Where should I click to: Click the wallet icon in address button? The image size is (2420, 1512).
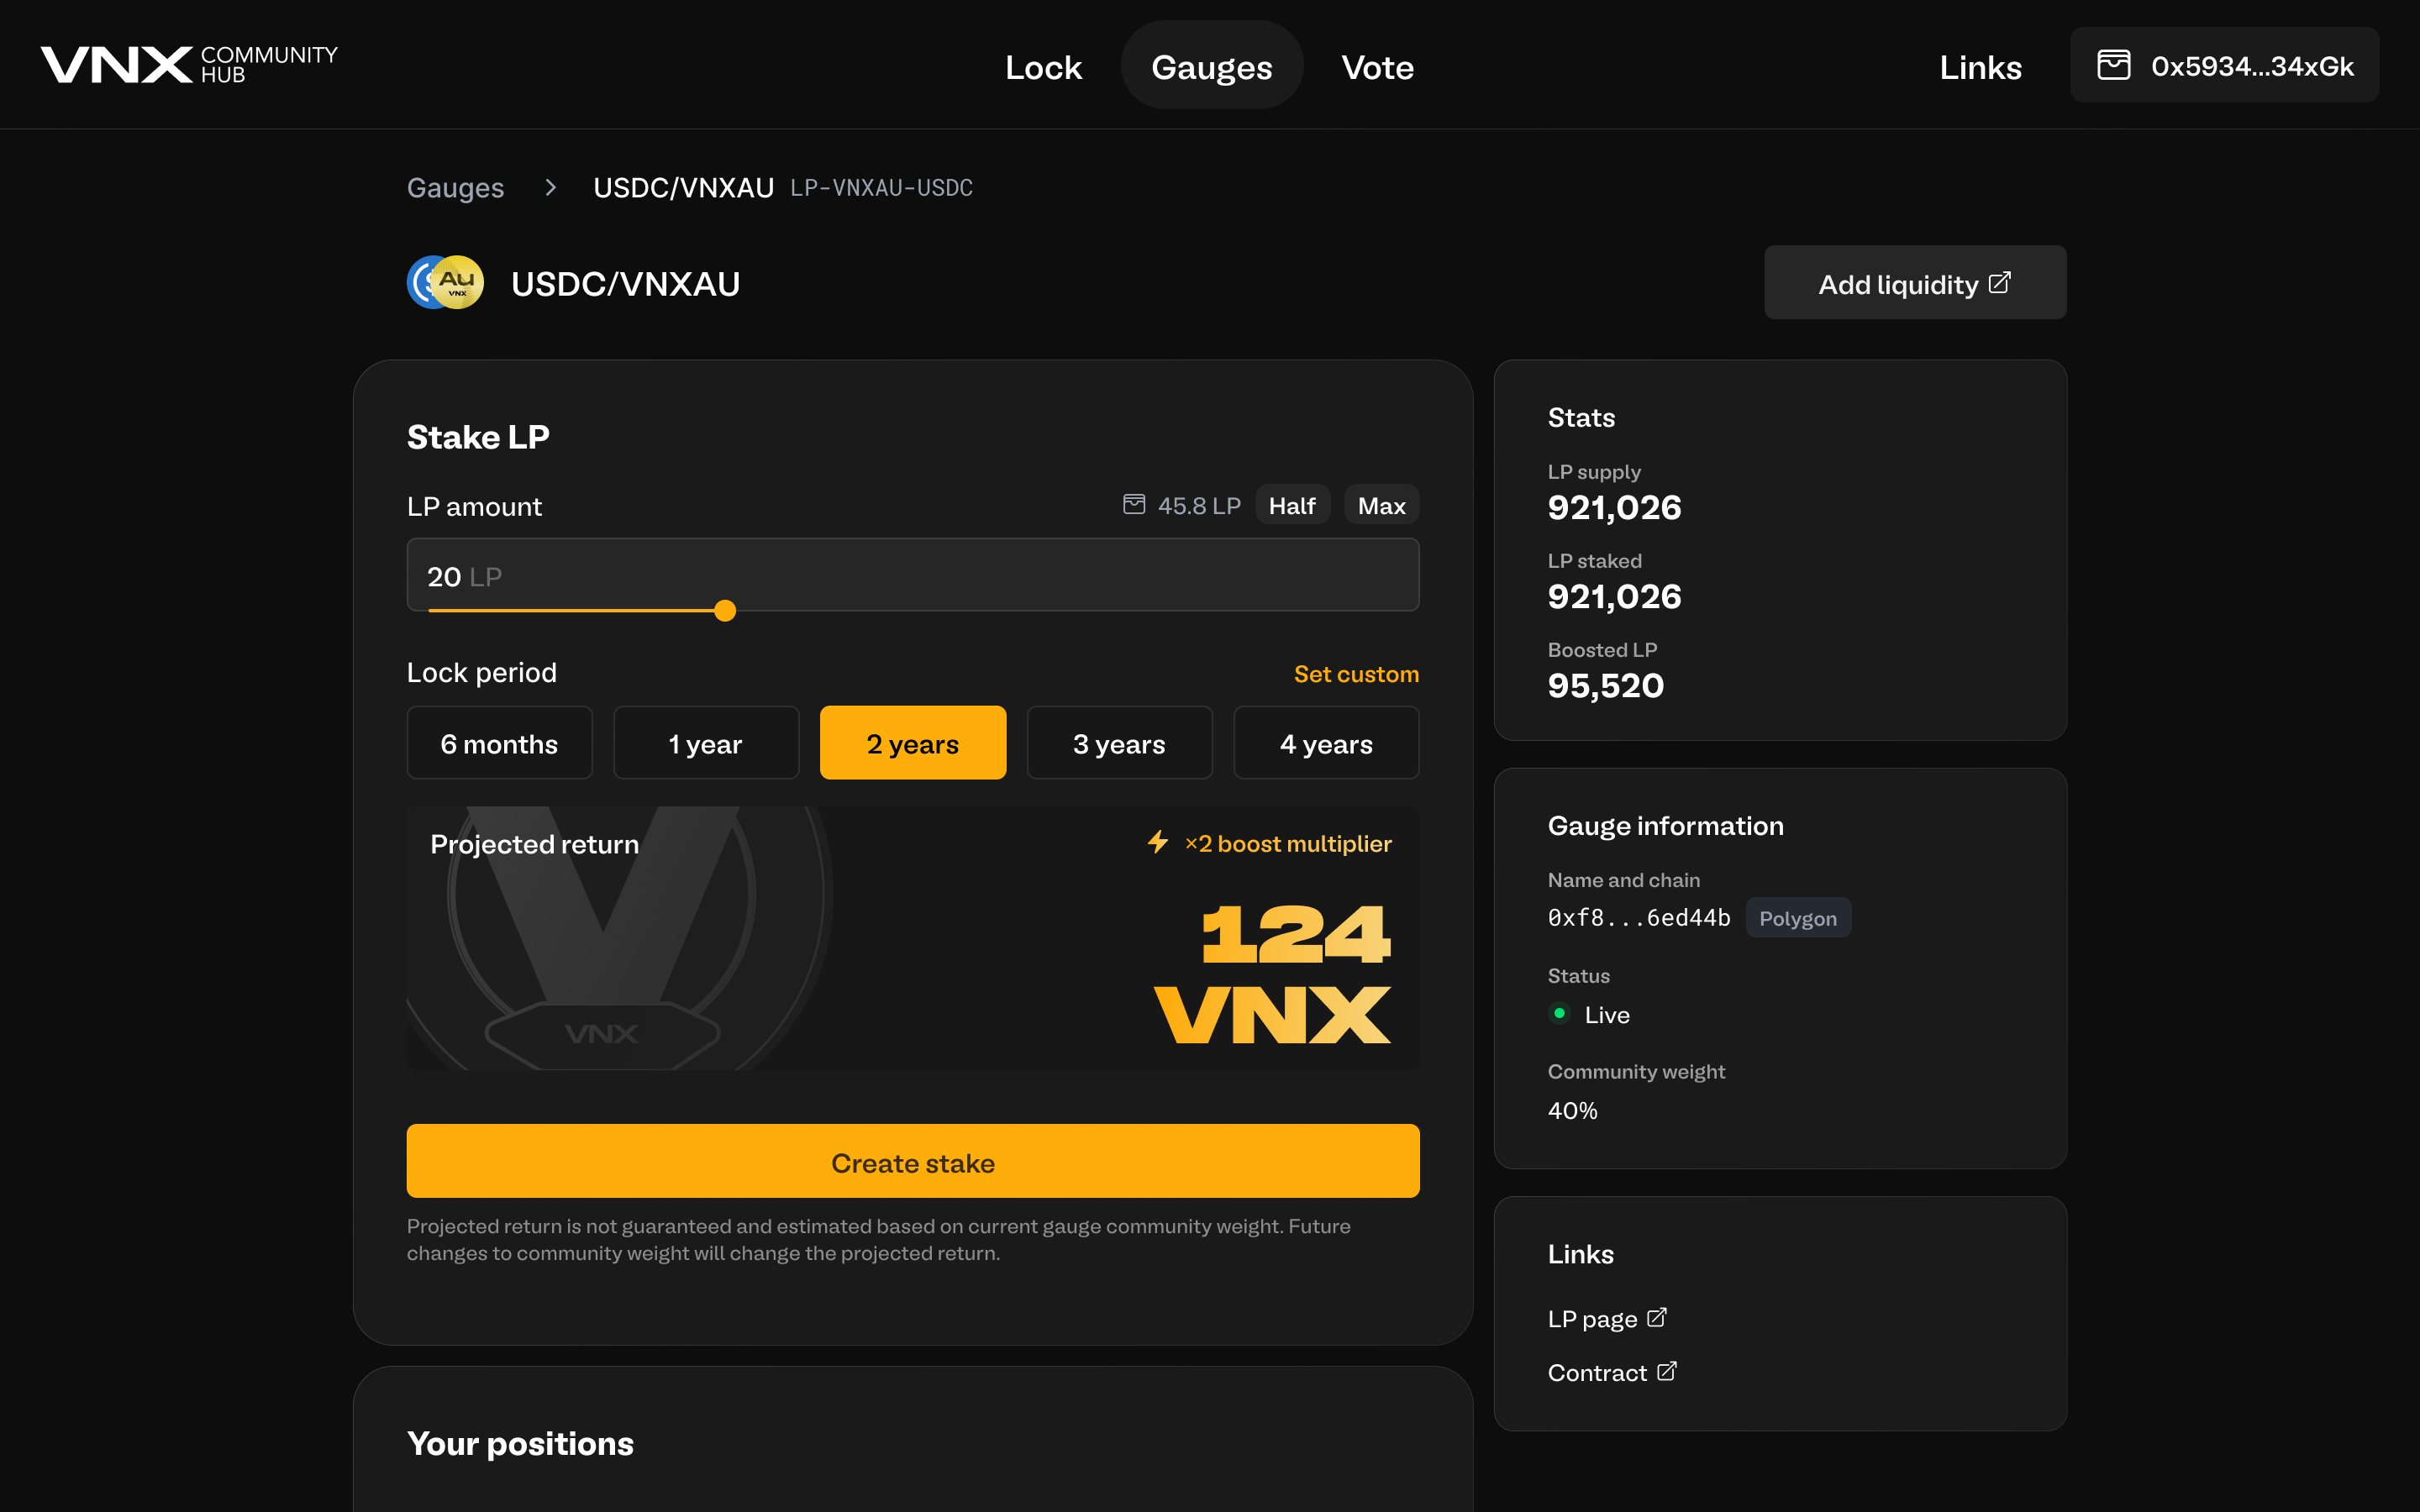pos(2113,66)
